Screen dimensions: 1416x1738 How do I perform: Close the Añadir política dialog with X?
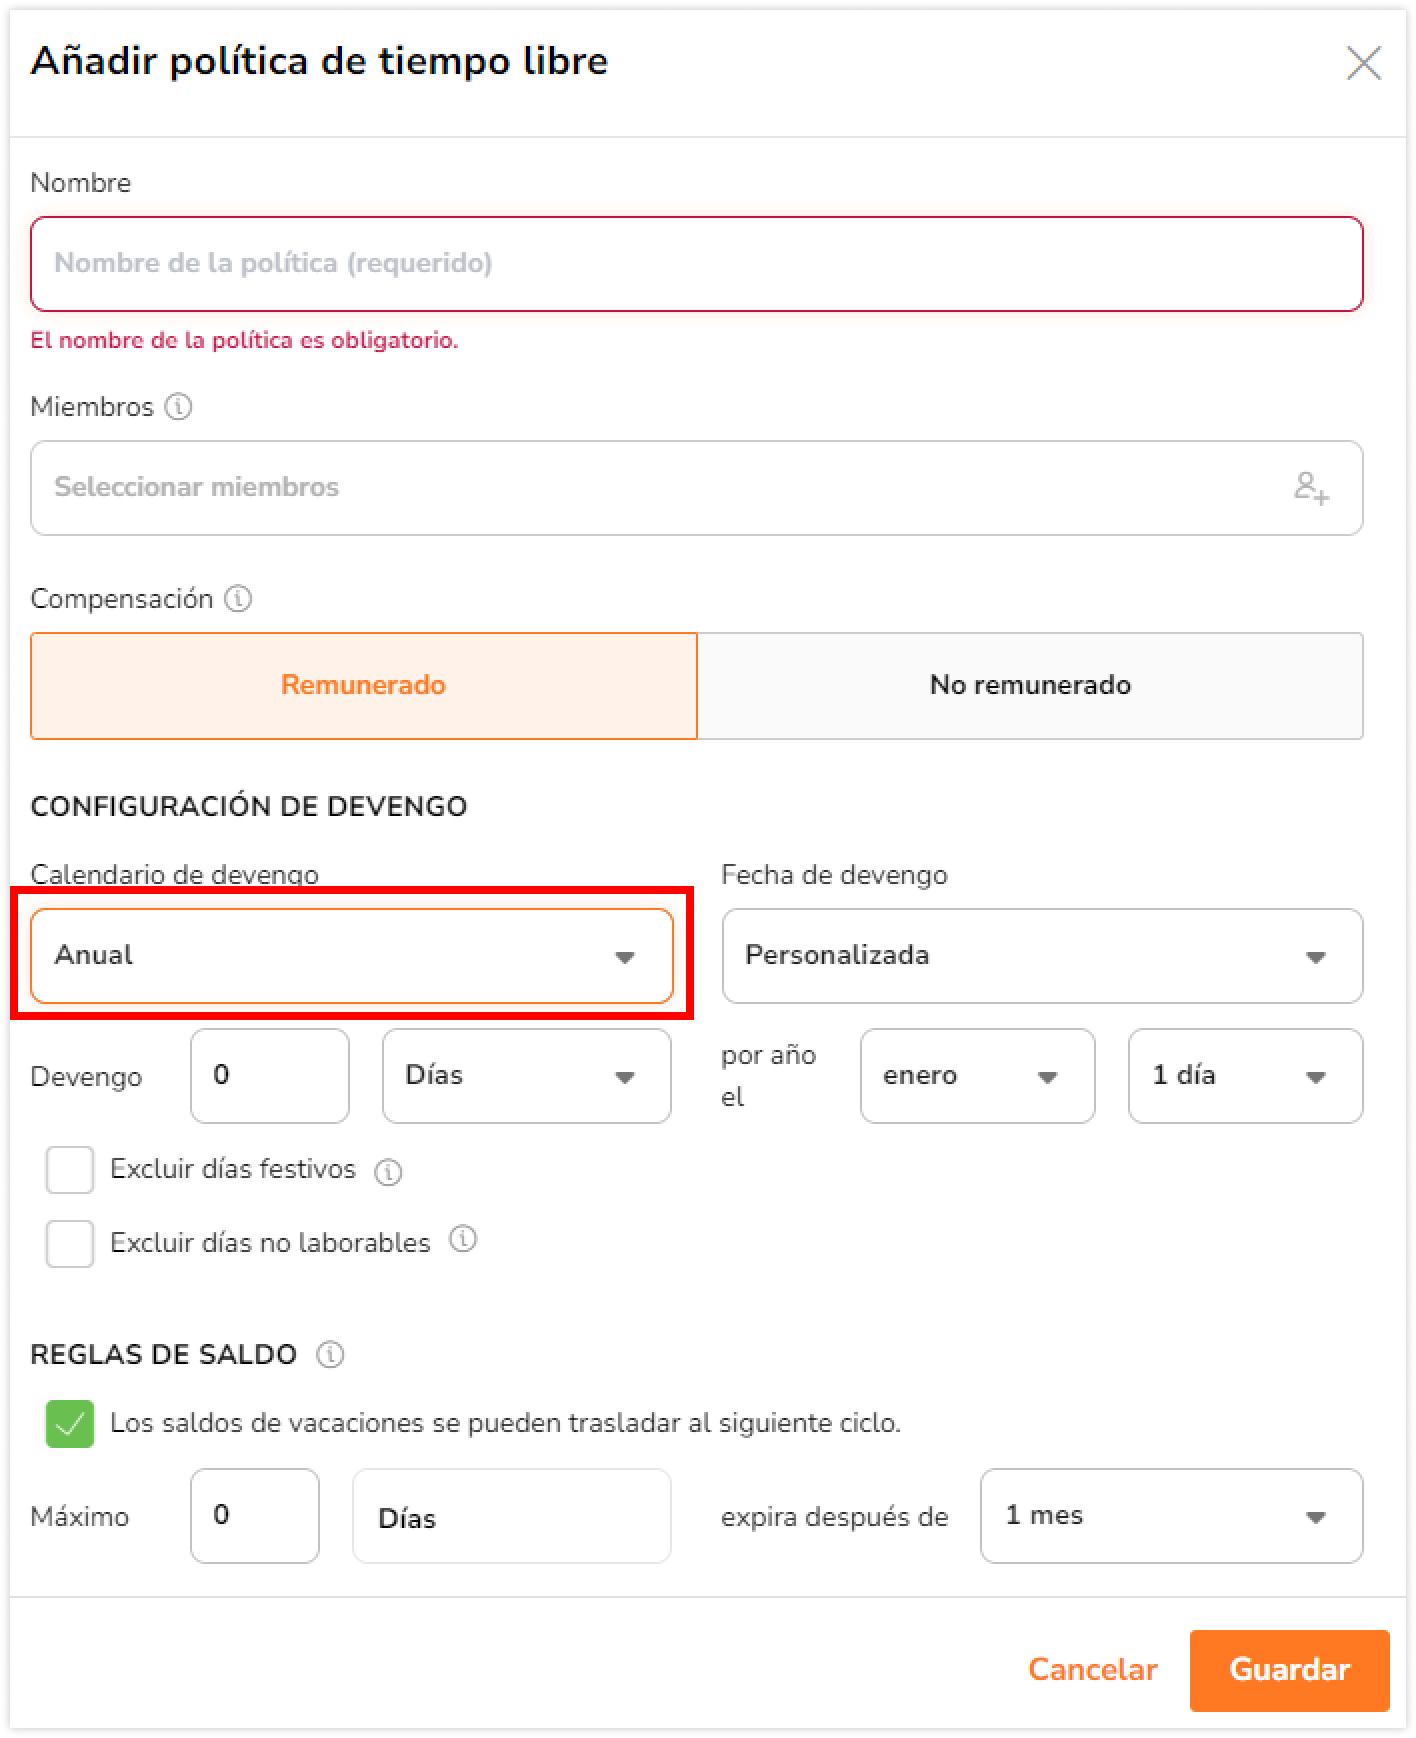(x=1364, y=63)
